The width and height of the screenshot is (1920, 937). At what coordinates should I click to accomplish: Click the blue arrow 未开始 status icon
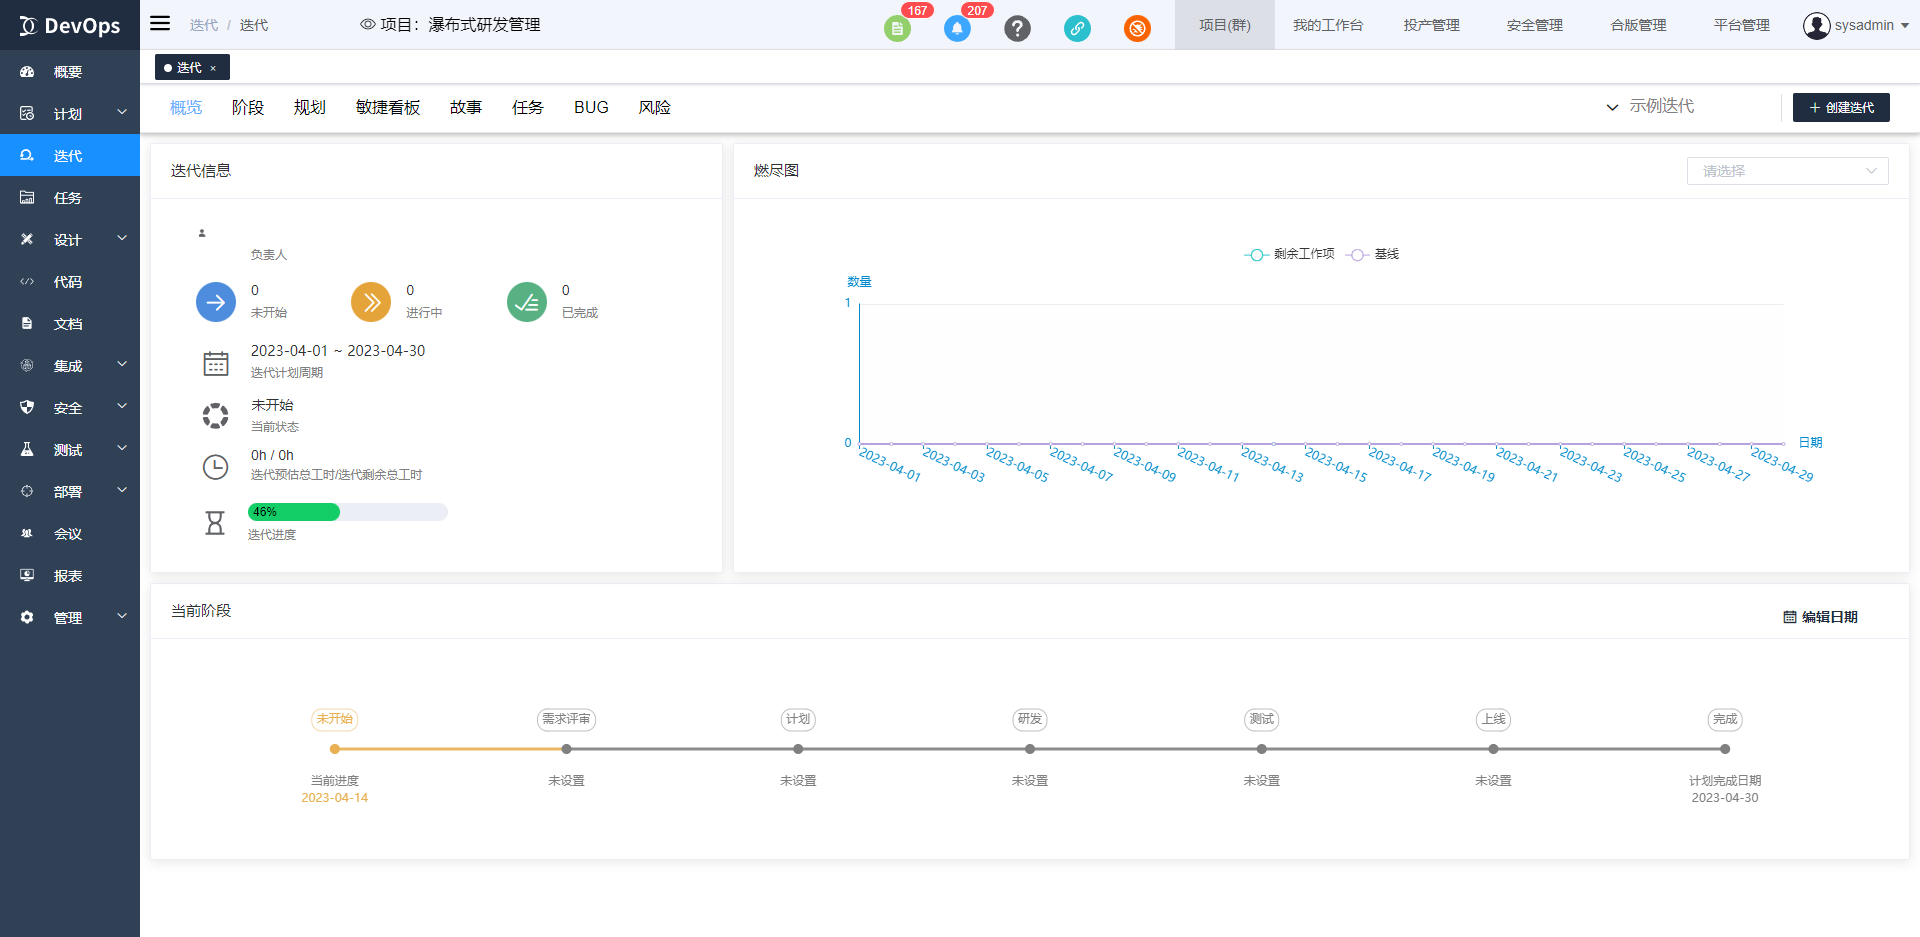click(216, 302)
